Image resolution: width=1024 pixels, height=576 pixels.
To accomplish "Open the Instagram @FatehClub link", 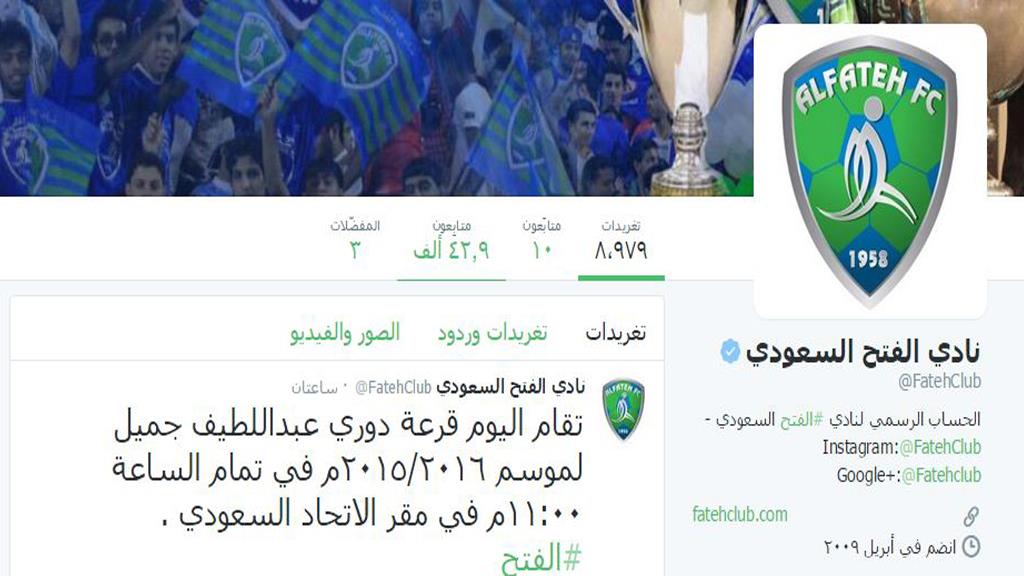I will [940, 447].
